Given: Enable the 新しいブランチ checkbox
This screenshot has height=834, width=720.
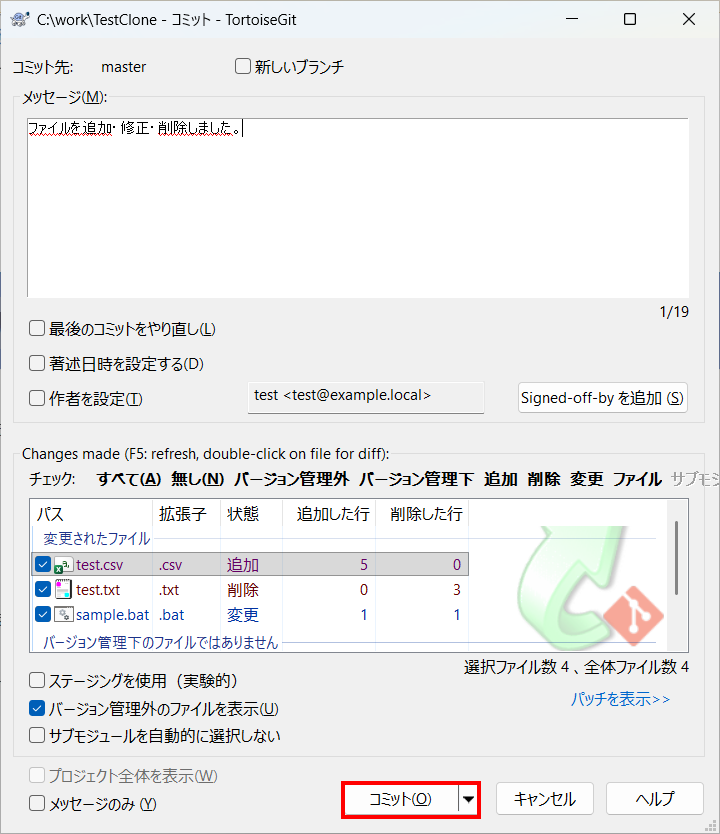Looking at the screenshot, I should point(243,66).
